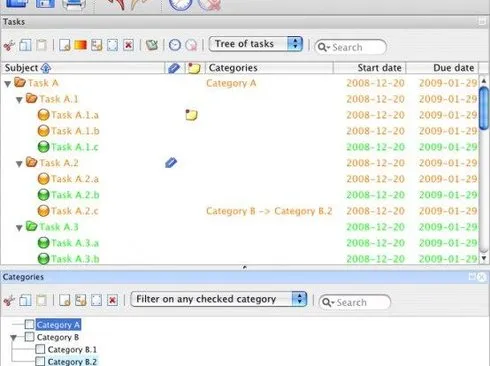Click the copy icon in Categories toolbar
490x366 pixels.
[25, 300]
